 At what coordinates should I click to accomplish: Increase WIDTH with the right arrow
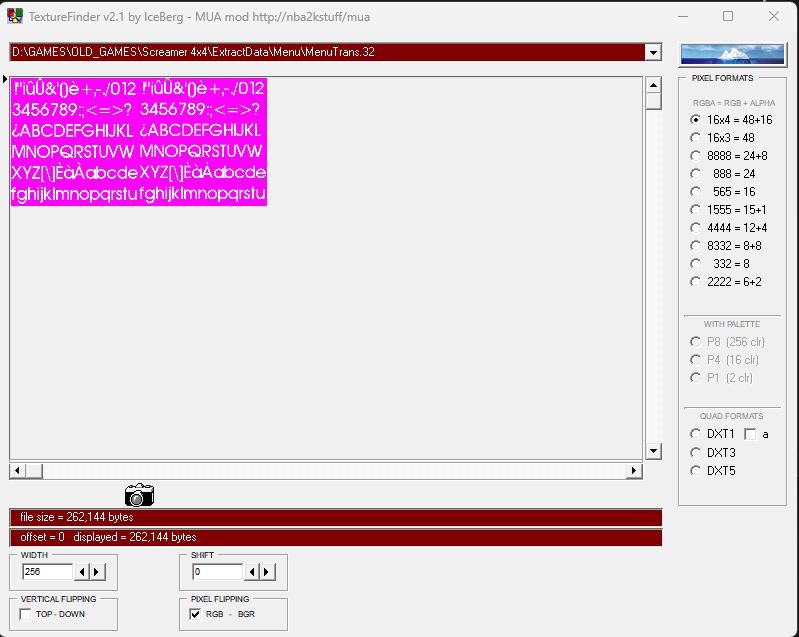click(x=97, y=572)
